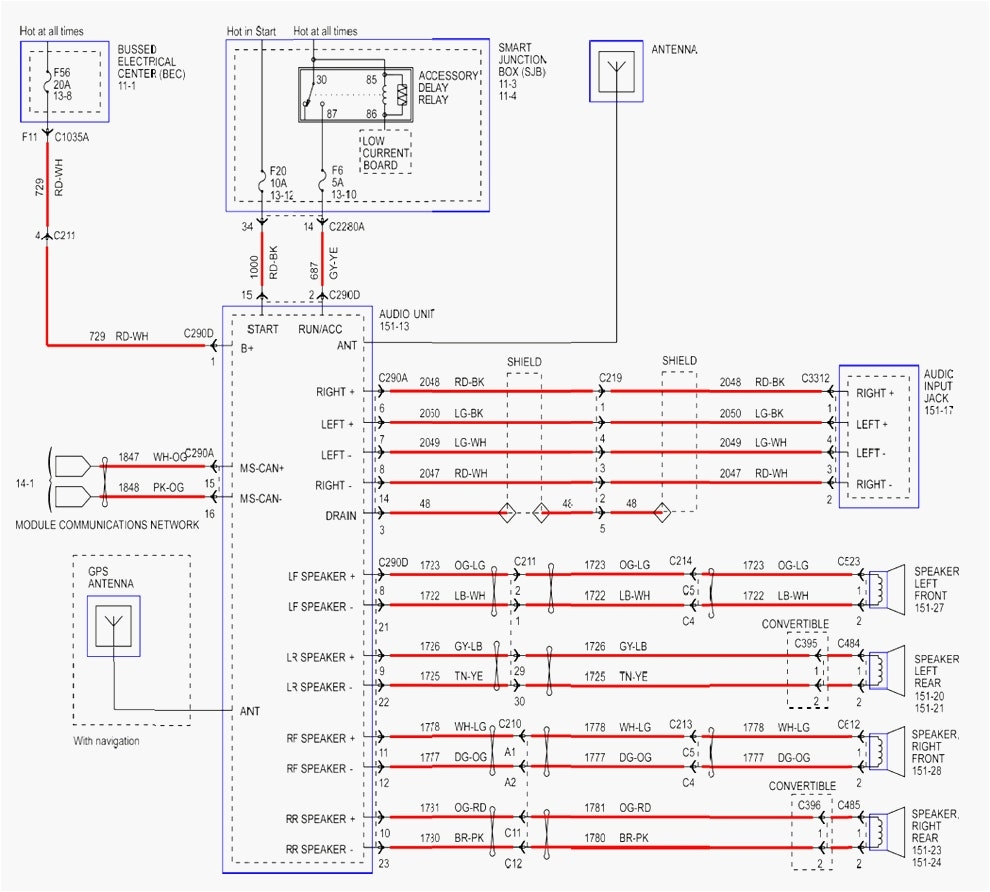Click the GPS ANTENNA symbol

tap(116, 625)
